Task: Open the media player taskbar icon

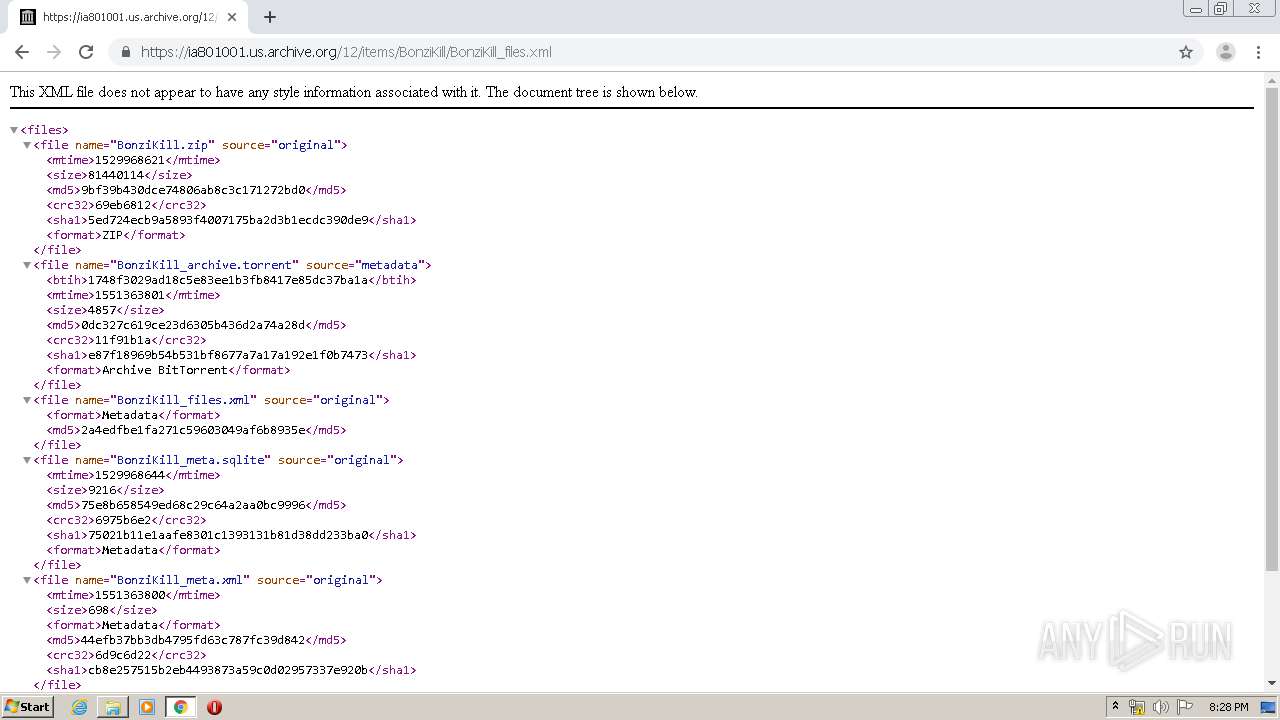Action: pyautogui.click(x=147, y=707)
